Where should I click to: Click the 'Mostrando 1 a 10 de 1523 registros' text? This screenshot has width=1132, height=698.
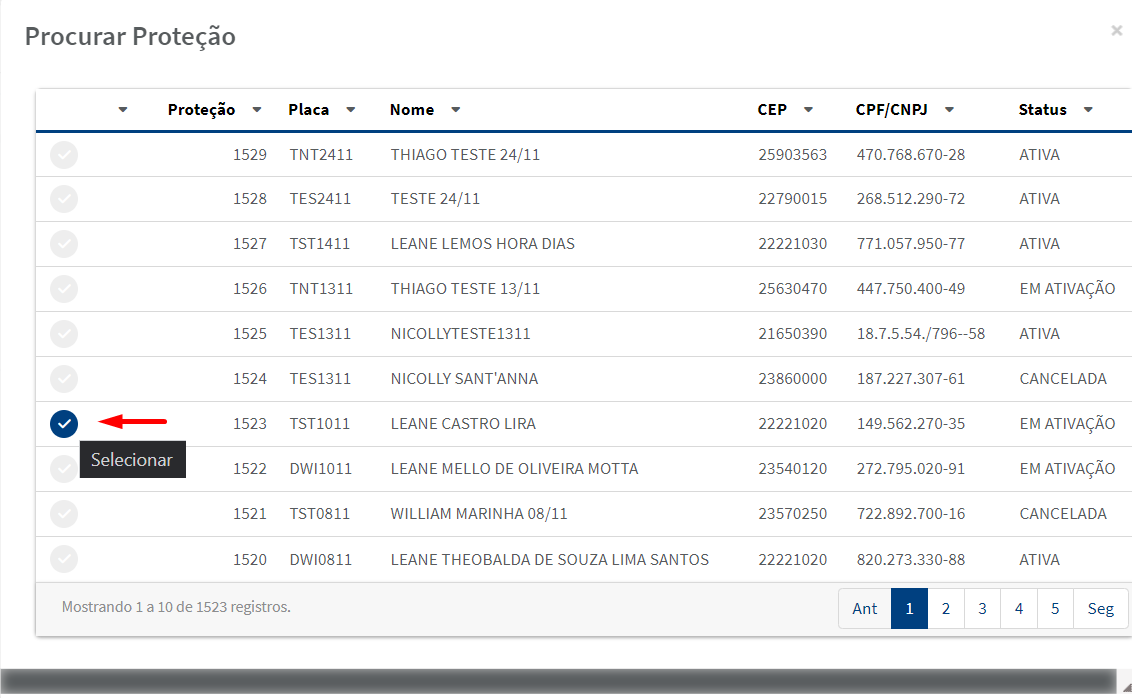176,607
